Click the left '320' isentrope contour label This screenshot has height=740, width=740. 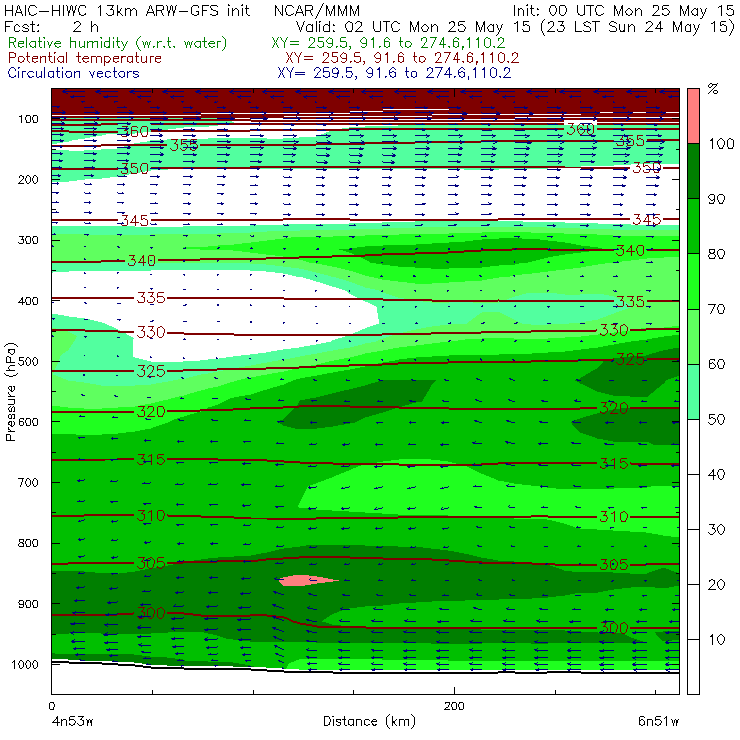pyautogui.click(x=151, y=412)
